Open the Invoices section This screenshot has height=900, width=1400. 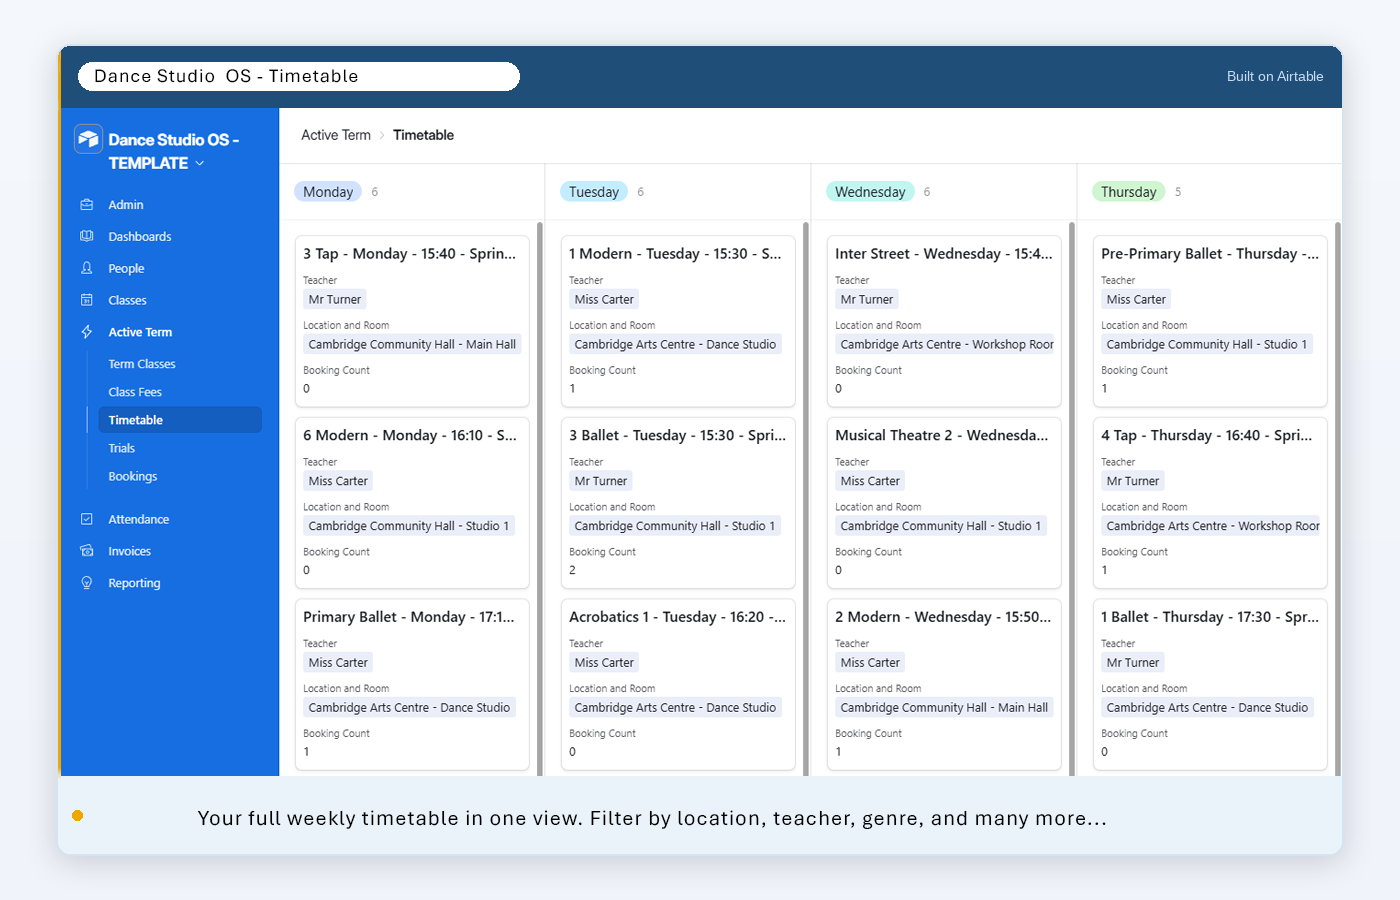click(x=130, y=551)
